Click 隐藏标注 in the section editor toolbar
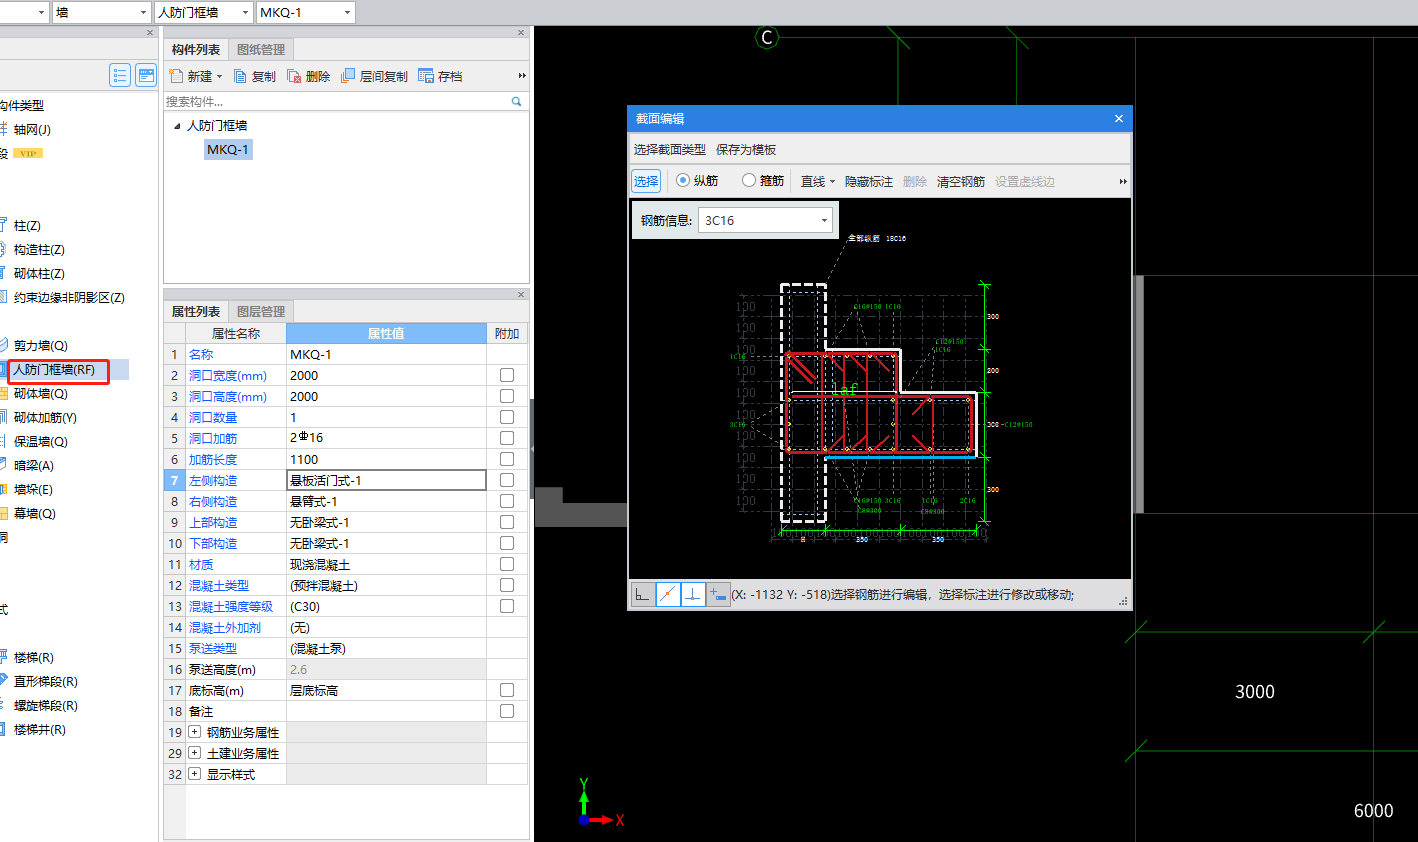This screenshot has width=1418, height=842. (869, 181)
